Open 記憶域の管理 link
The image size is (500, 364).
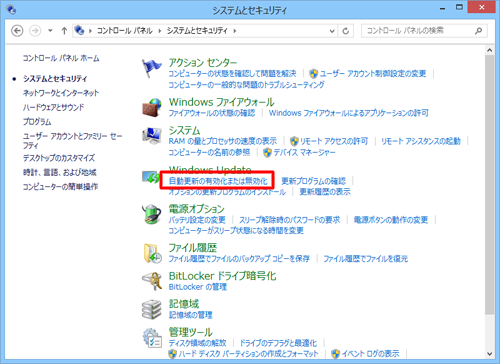(190, 315)
